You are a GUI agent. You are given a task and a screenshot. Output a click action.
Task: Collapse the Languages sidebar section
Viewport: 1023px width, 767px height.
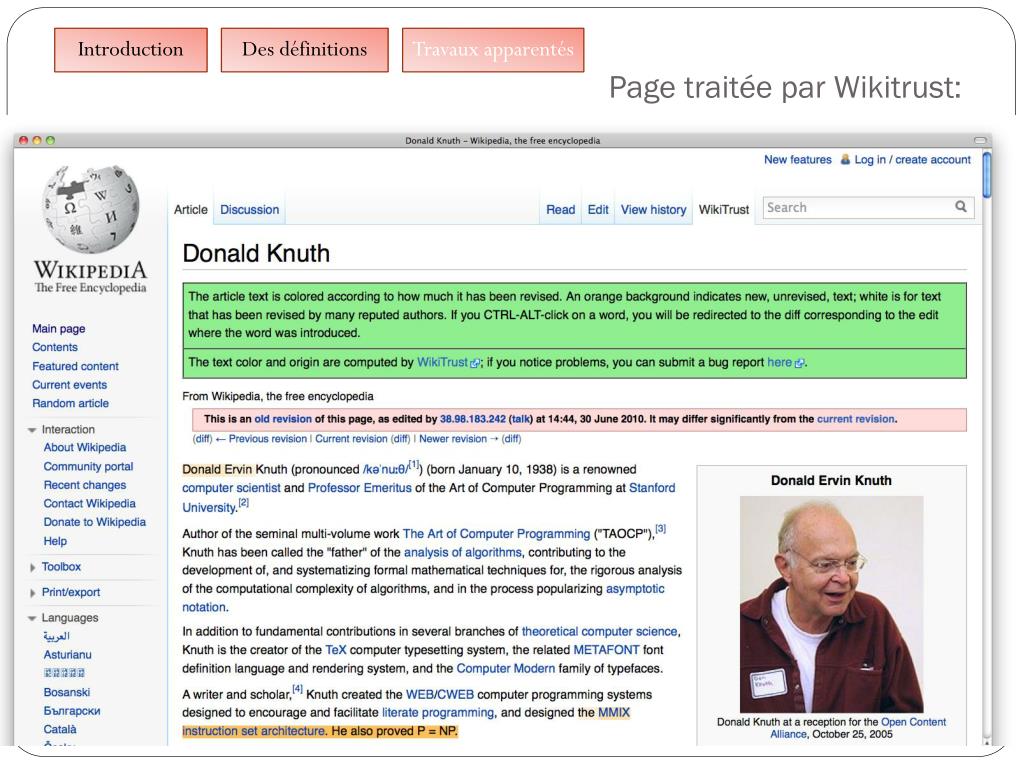pyautogui.click(x=32, y=618)
